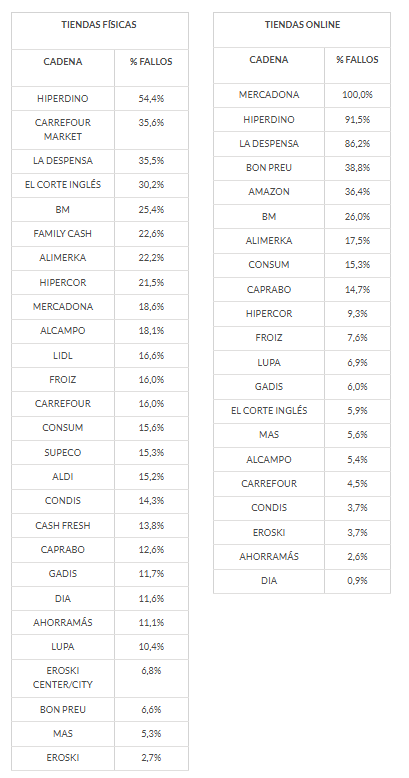409x778 pixels.
Task: Click EL CORTE INGLÉS in physical stores
Action: 63,185
